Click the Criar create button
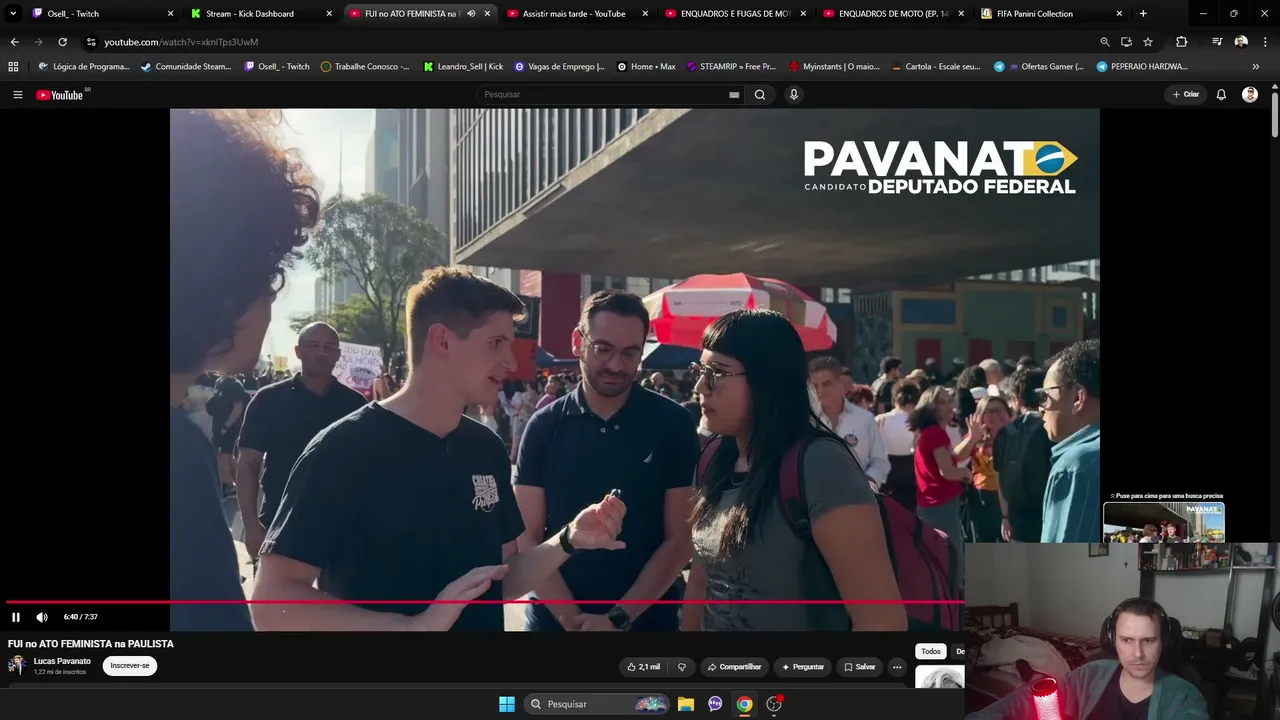1280x720 pixels. point(1186,95)
